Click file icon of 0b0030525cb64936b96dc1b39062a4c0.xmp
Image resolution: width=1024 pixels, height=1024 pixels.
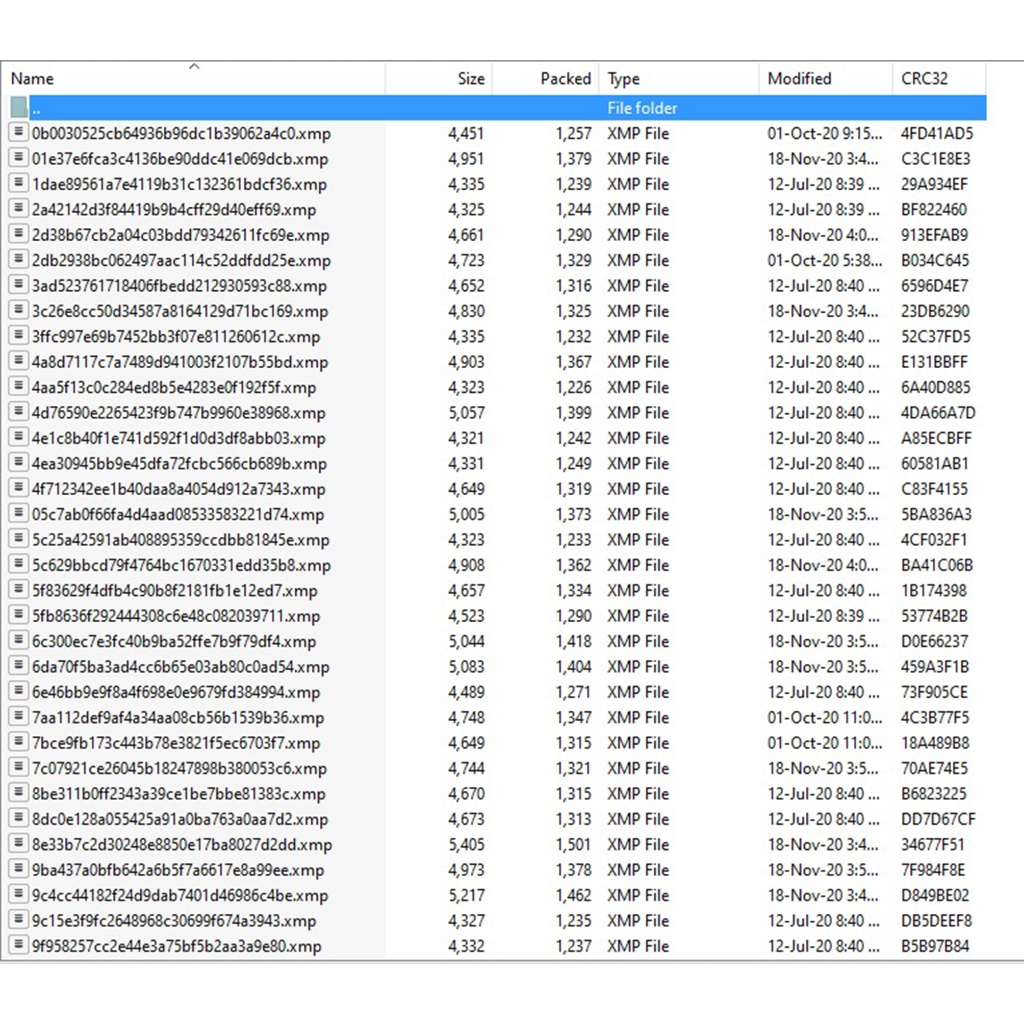pyautogui.click(x=18, y=133)
